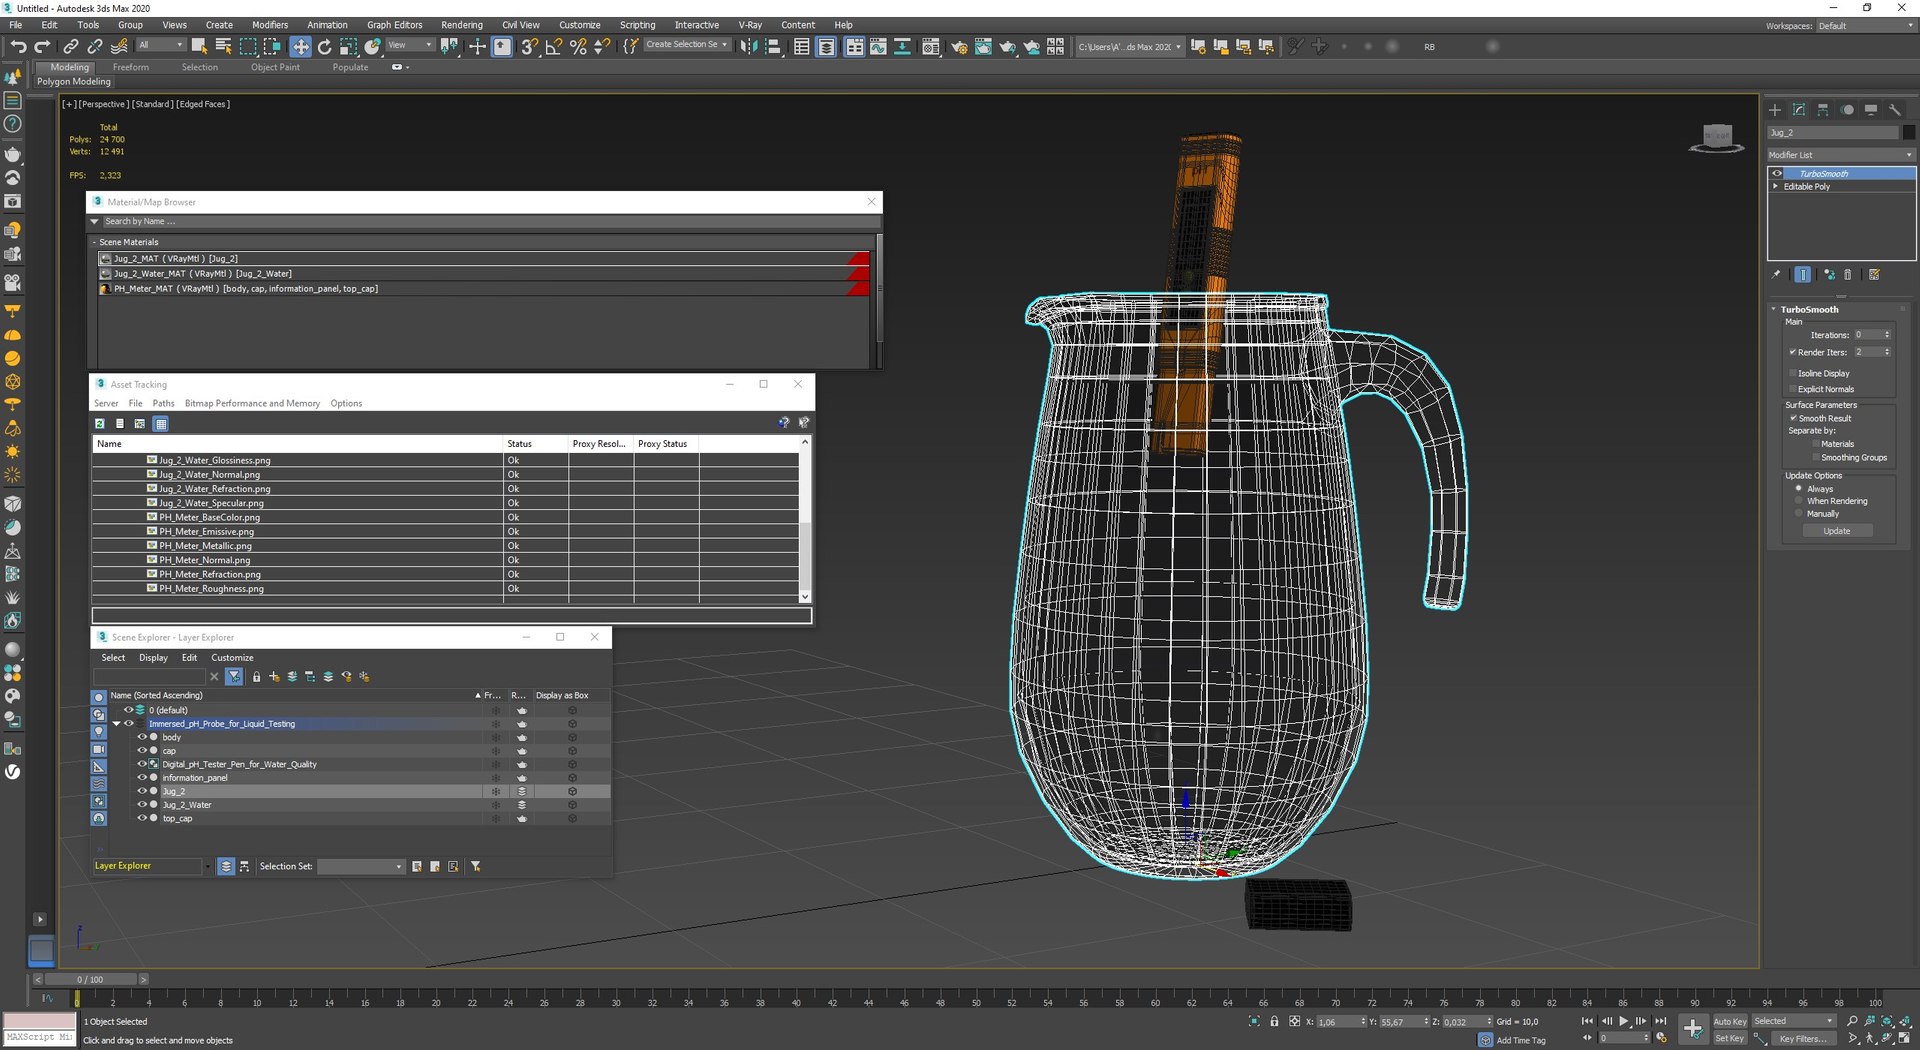
Task: Click the Update button in TurboSmooth
Action: tap(1837, 531)
